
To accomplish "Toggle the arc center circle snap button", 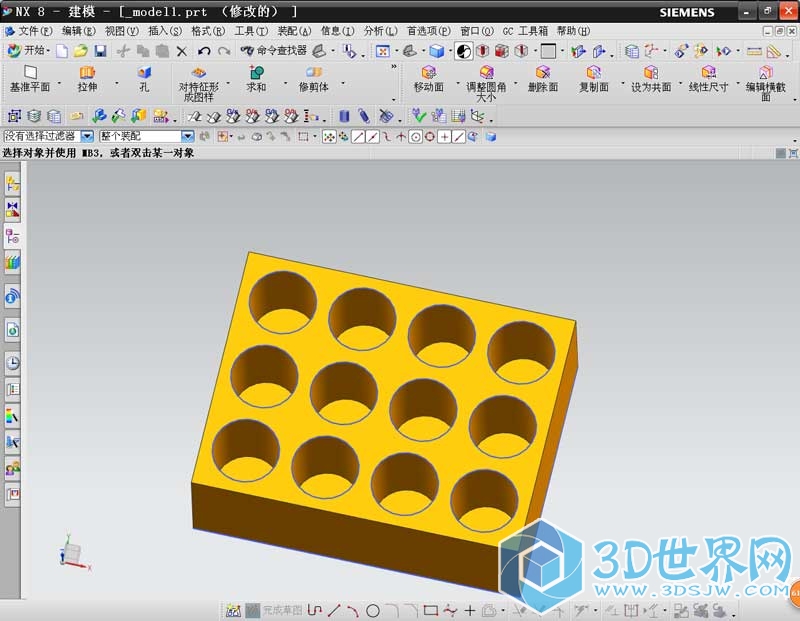I will [416, 137].
